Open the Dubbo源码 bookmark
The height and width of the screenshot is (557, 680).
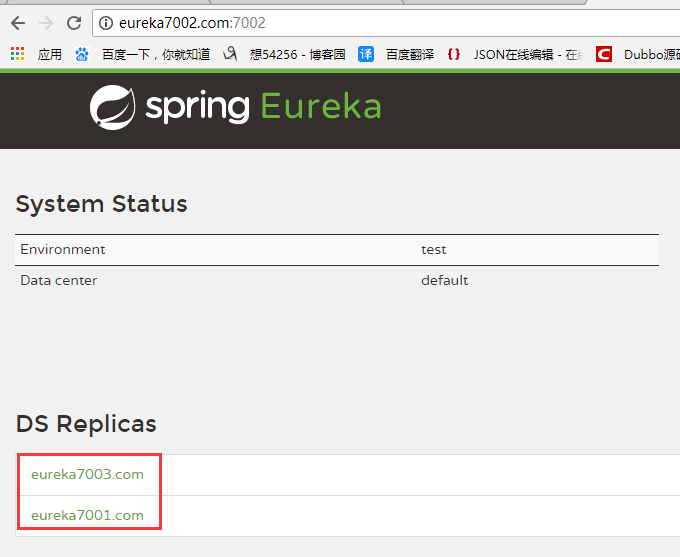click(x=652, y=55)
